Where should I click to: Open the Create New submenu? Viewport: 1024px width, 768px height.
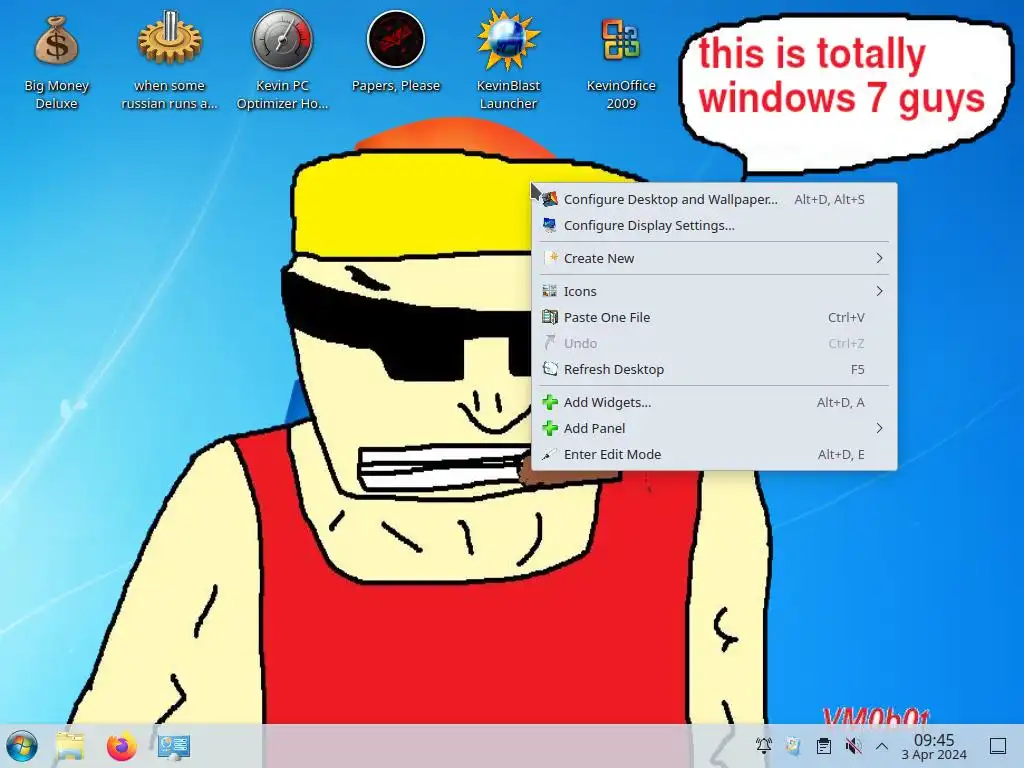pyautogui.click(x=714, y=258)
